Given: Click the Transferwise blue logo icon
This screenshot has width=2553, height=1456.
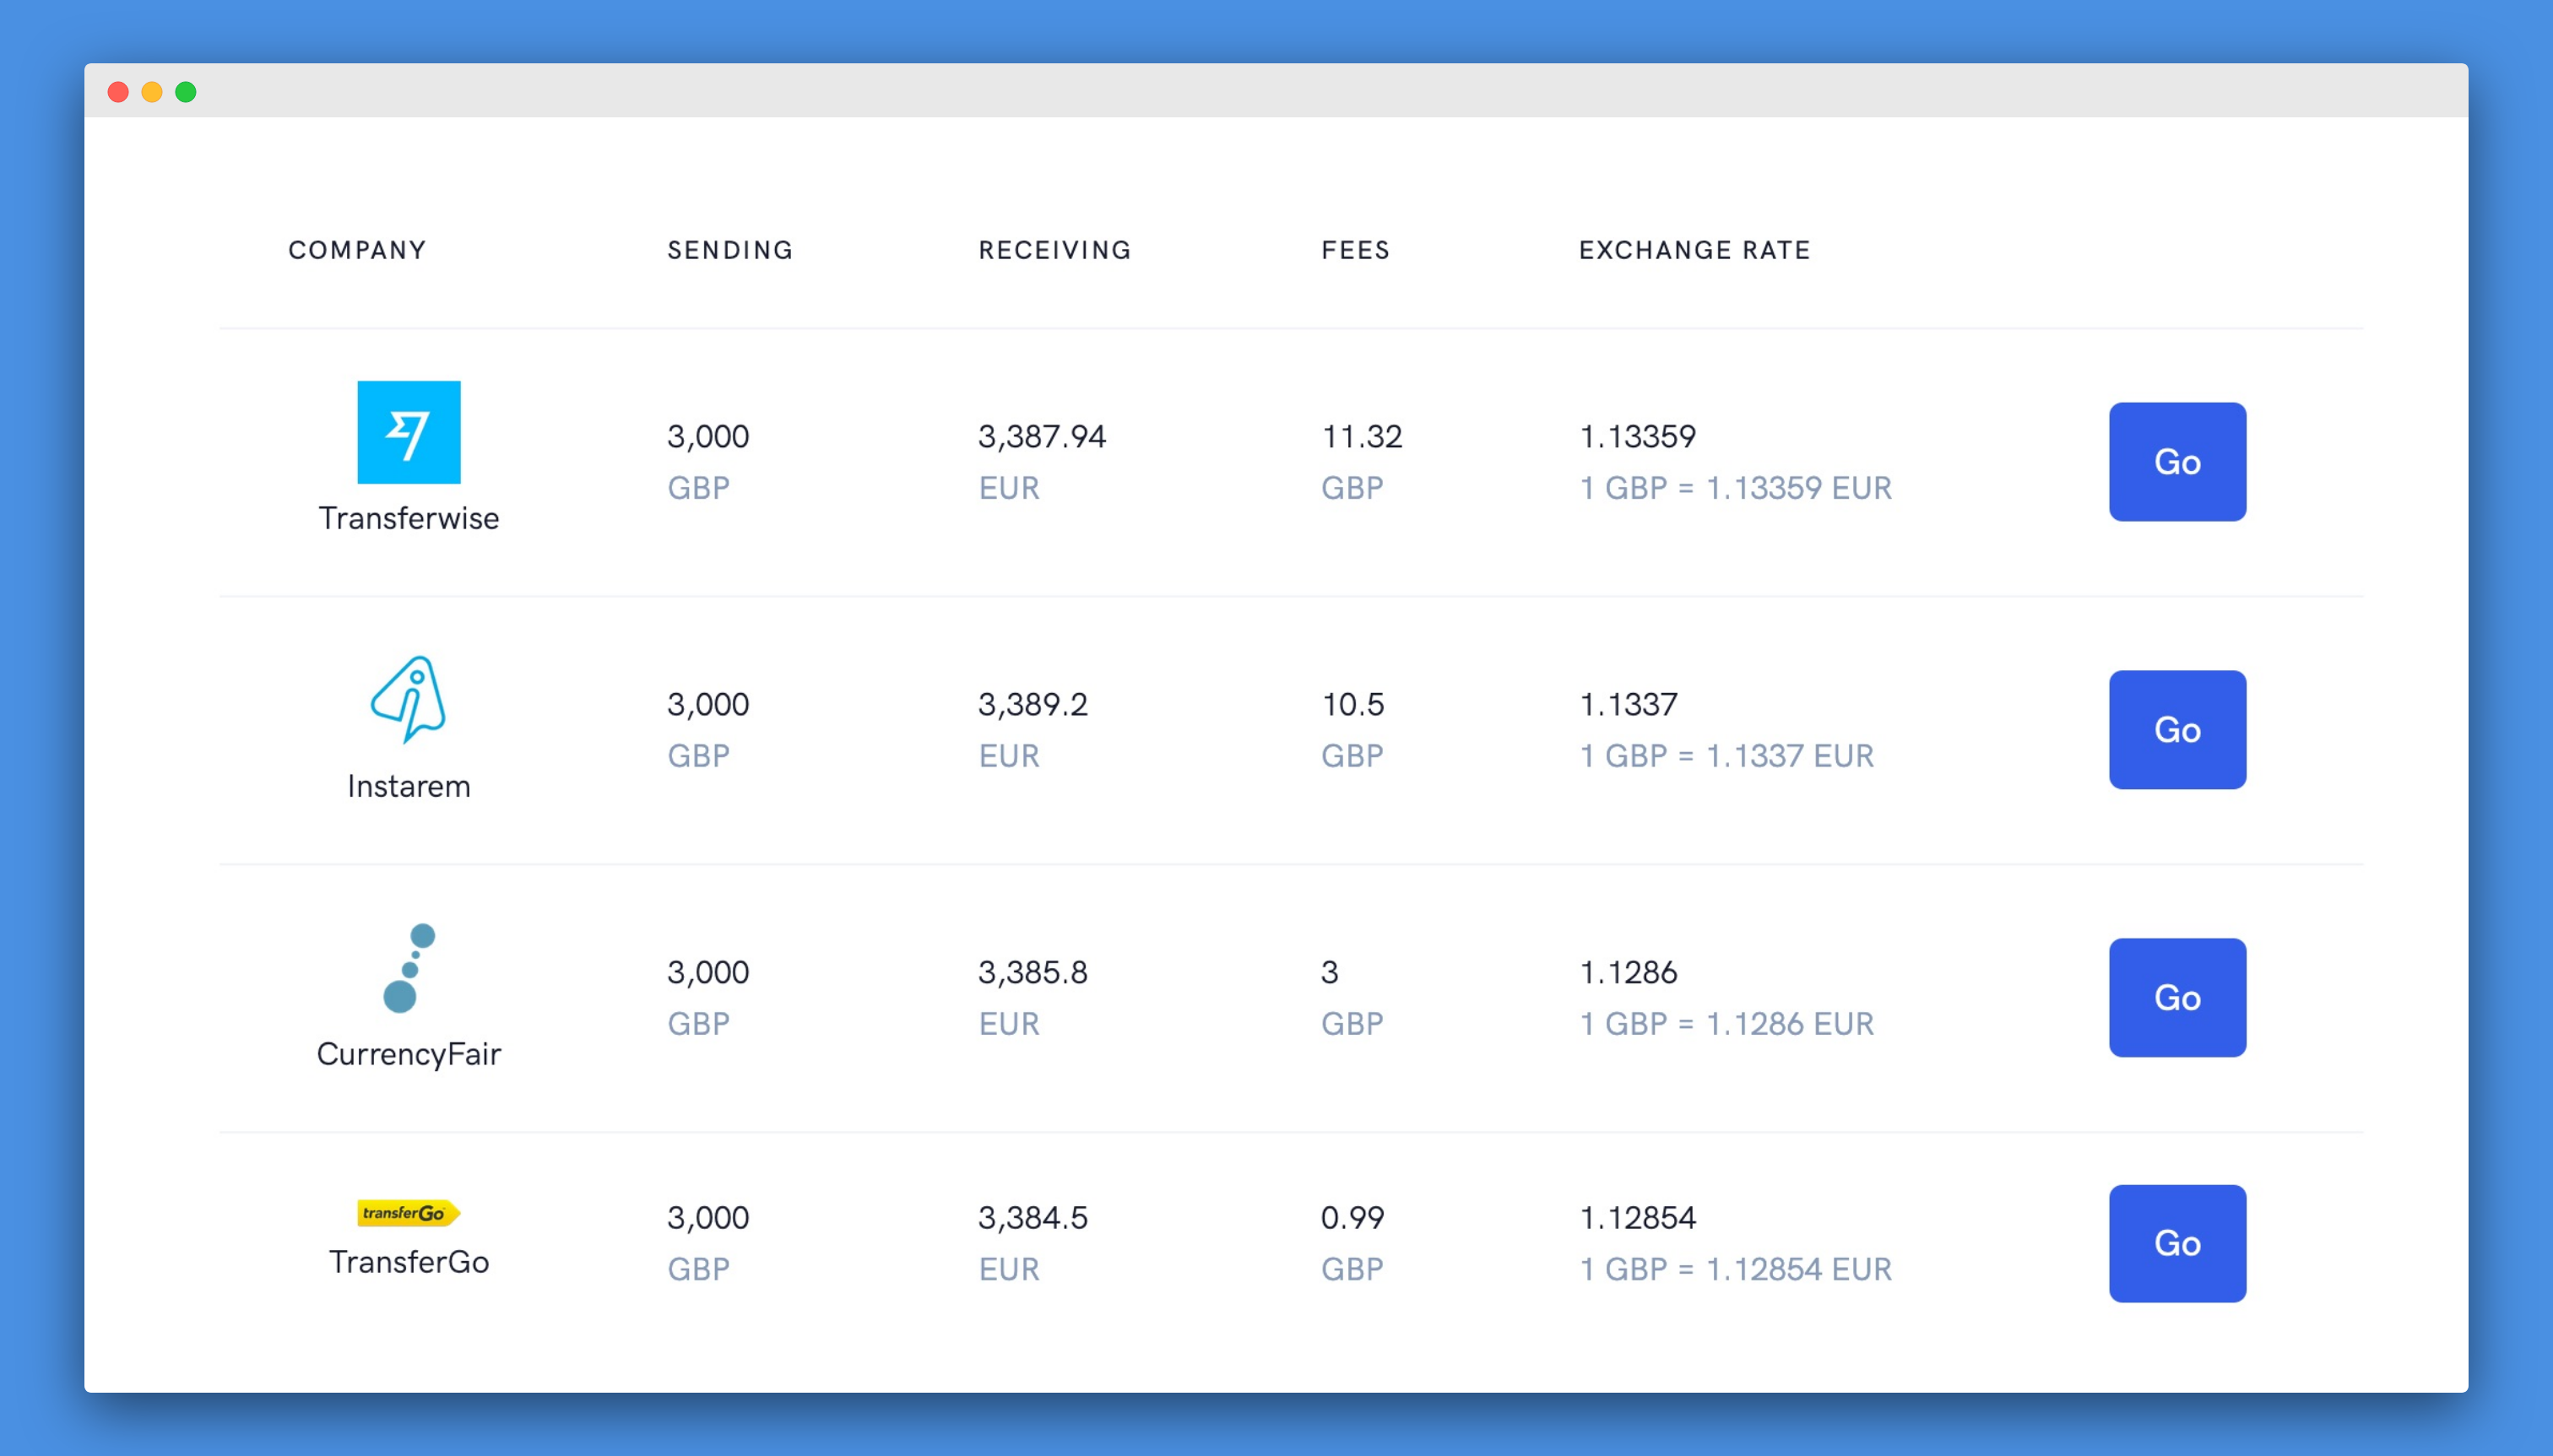Looking at the screenshot, I should [408, 432].
